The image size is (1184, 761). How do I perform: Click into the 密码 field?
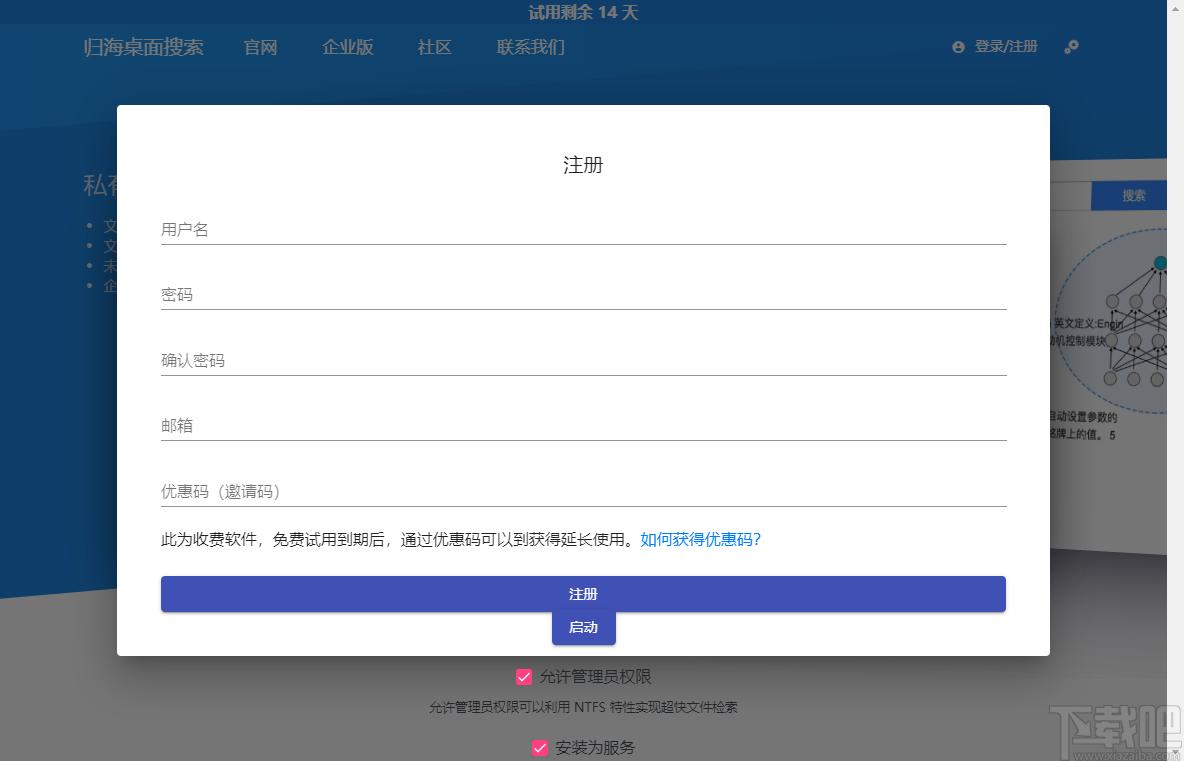pyautogui.click(x=583, y=295)
